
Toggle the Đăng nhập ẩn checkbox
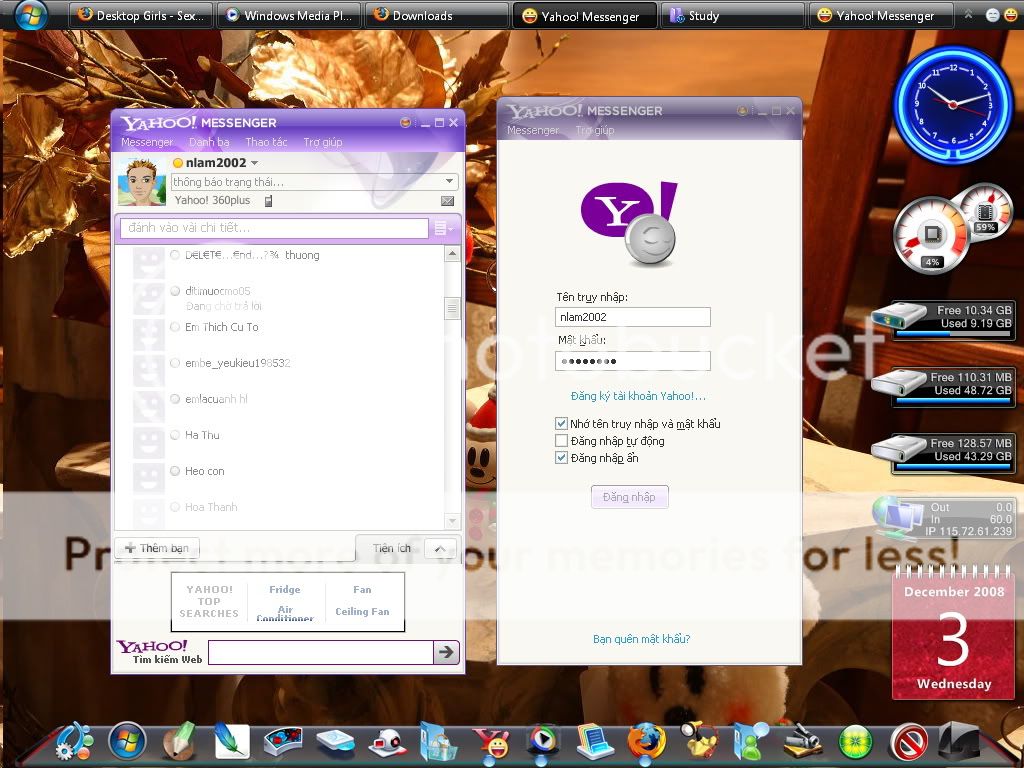tap(561, 458)
